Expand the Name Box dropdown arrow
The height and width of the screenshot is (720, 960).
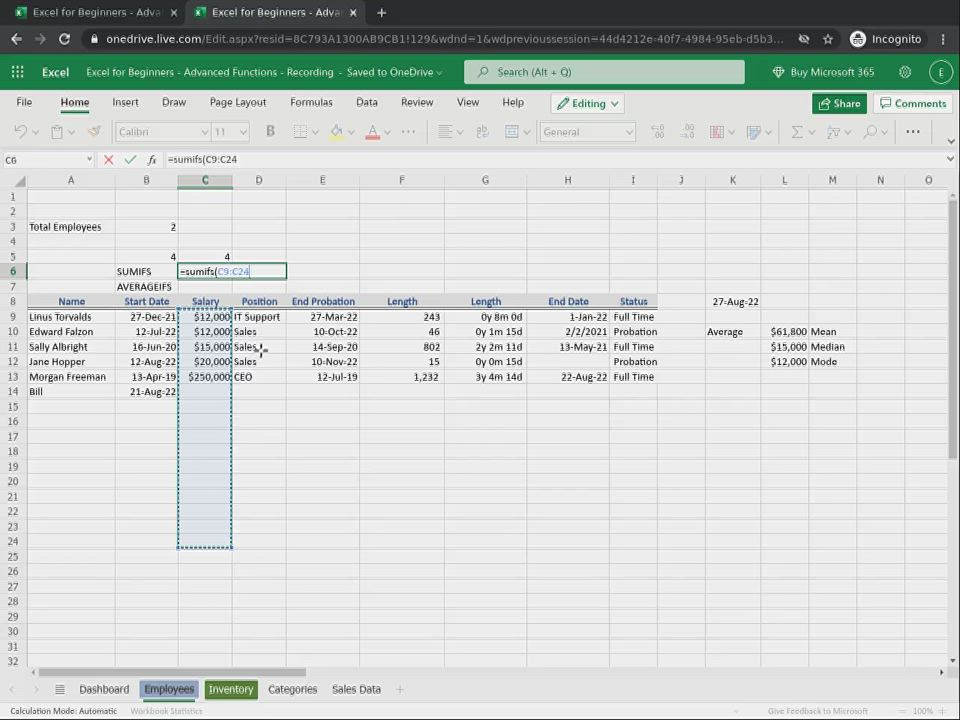(x=89, y=159)
